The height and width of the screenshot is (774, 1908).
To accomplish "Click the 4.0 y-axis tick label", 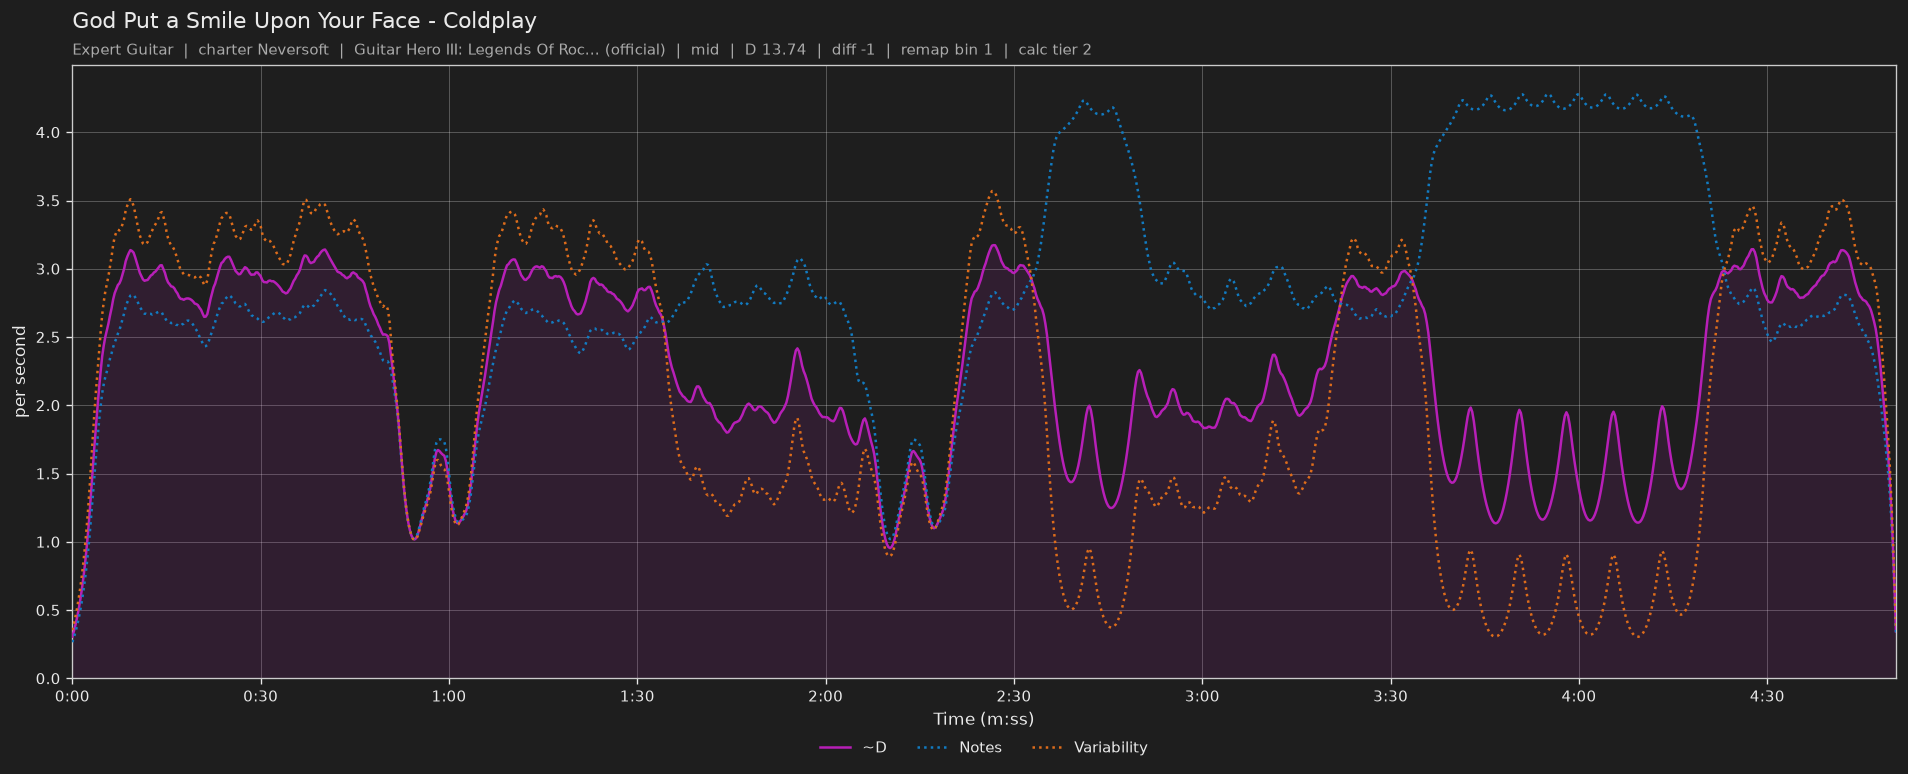I will pos(48,133).
